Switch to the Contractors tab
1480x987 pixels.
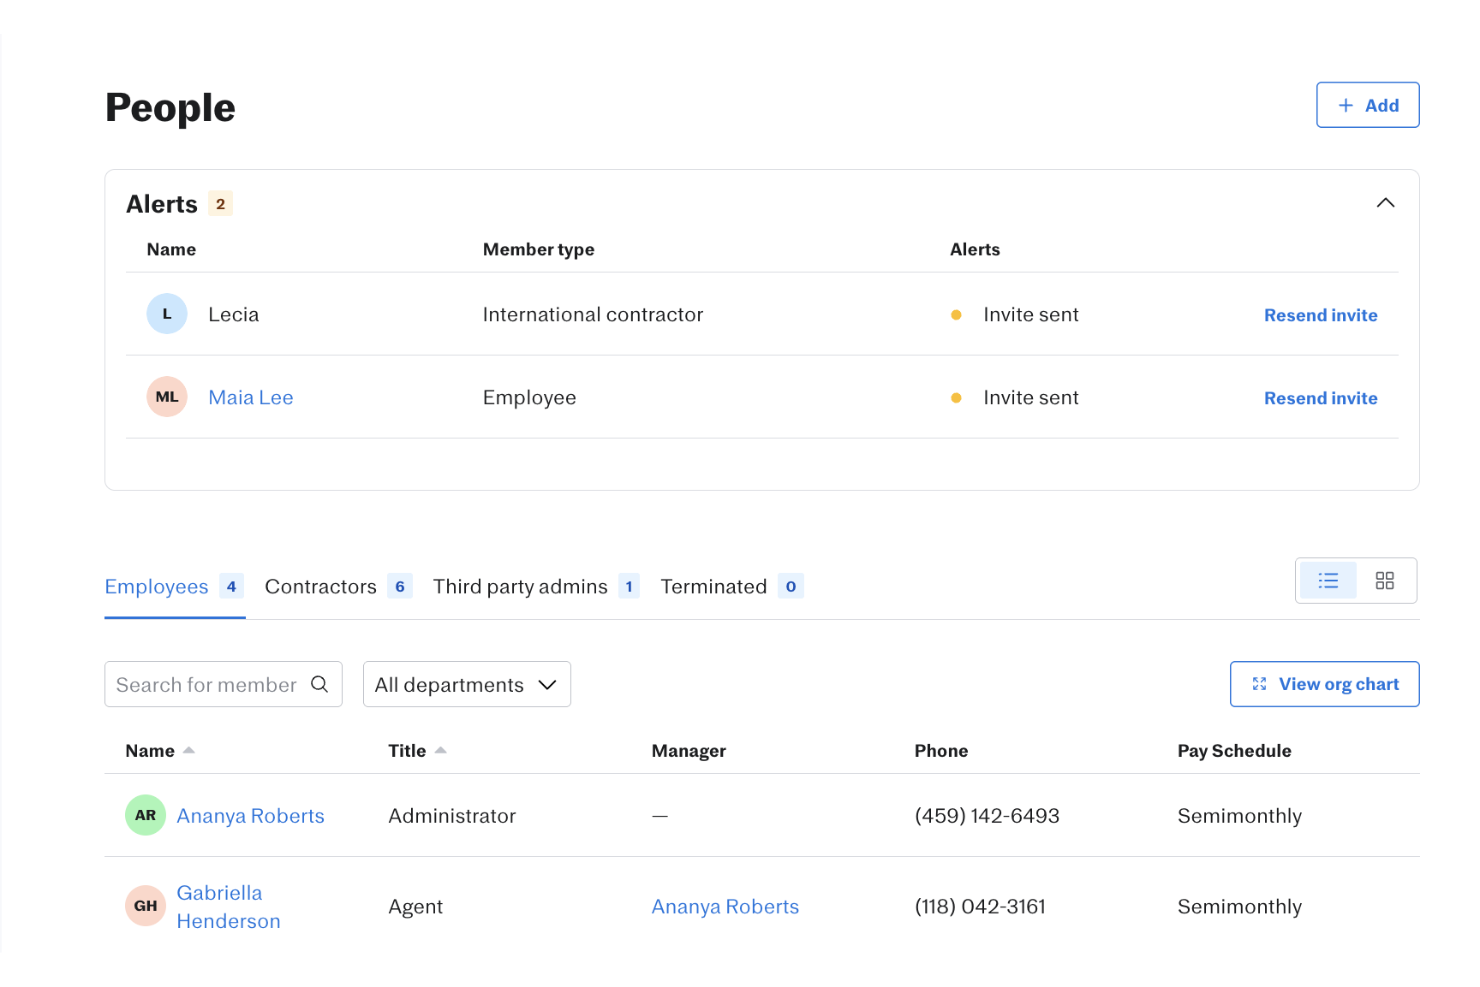click(x=320, y=586)
